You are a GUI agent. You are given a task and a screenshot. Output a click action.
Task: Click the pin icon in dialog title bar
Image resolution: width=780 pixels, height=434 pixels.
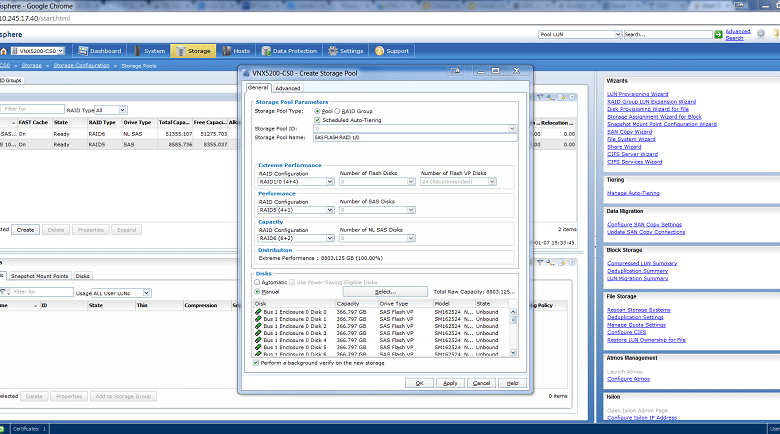pyautogui.click(x=455, y=71)
